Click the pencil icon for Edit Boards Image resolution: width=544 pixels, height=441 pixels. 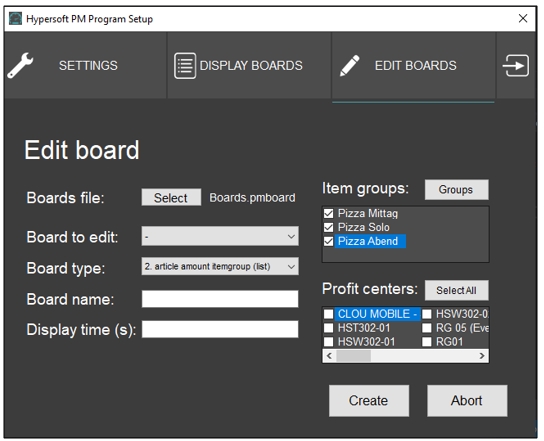[349, 66]
